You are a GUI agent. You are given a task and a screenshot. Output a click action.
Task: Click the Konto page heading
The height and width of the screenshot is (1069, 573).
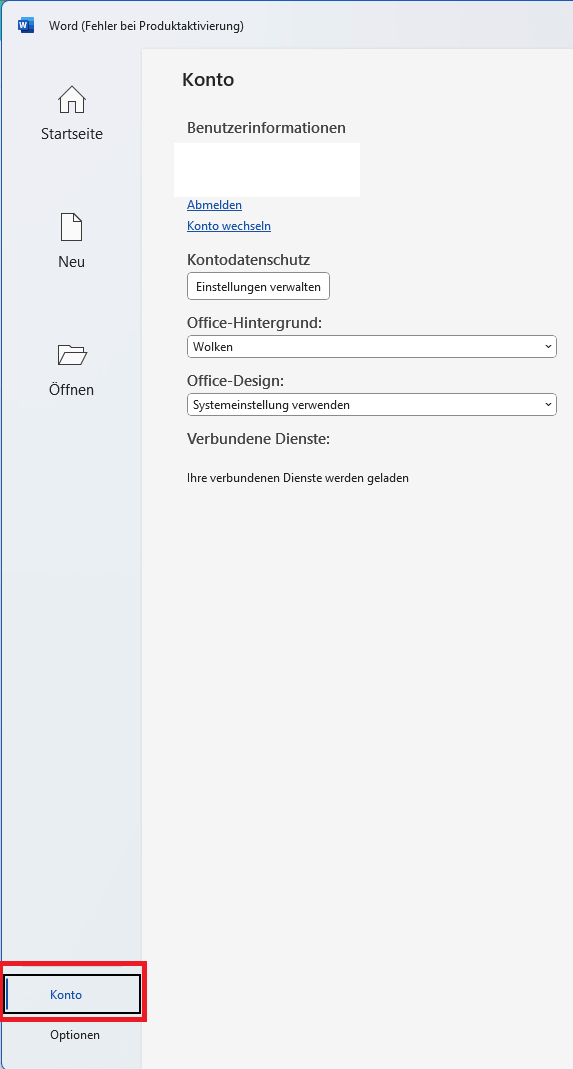pyautogui.click(x=208, y=80)
